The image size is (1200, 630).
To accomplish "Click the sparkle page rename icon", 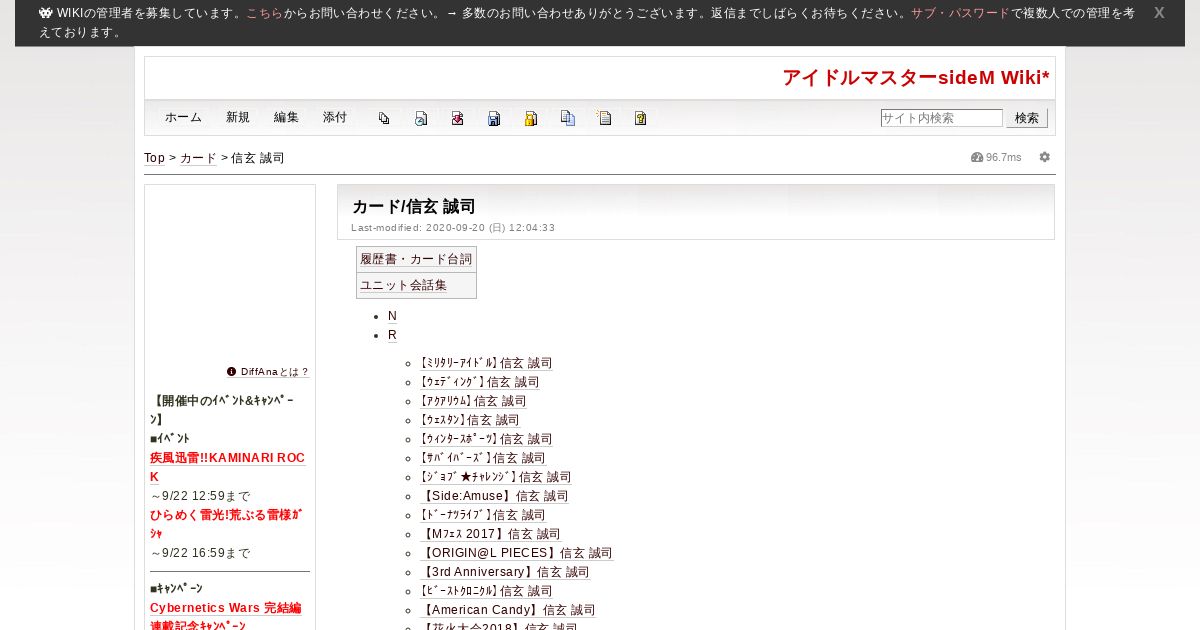I will click(x=604, y=118).
